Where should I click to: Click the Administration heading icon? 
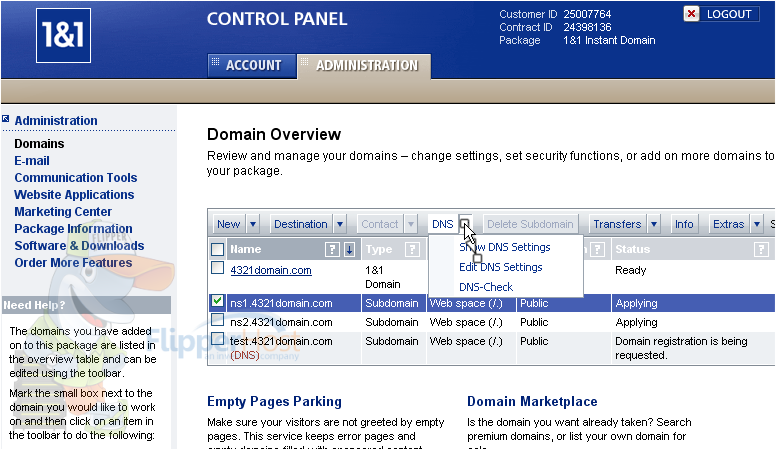[x=5, y=119]
